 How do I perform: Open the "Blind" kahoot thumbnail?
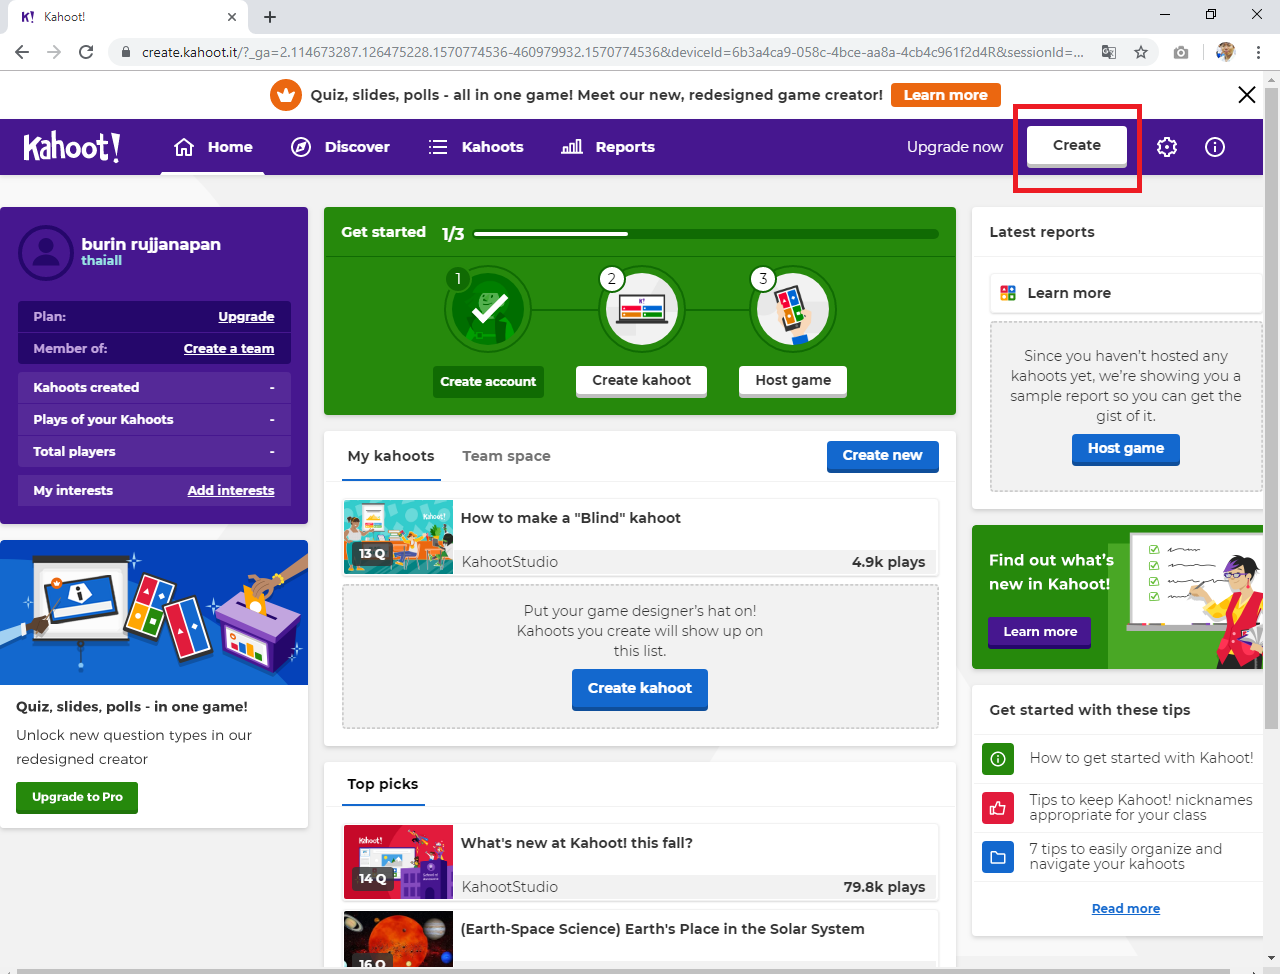click(398, 537)
